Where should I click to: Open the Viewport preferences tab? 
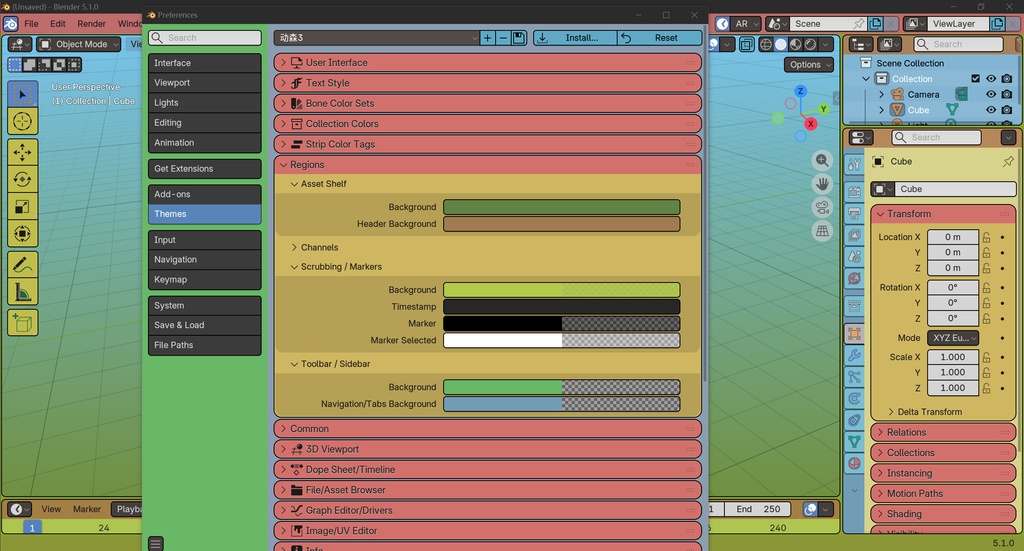204,83
